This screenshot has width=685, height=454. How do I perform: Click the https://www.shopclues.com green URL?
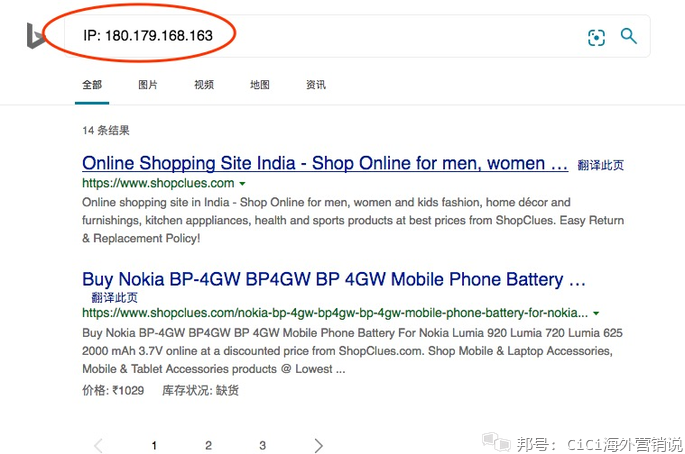(158, 183)
